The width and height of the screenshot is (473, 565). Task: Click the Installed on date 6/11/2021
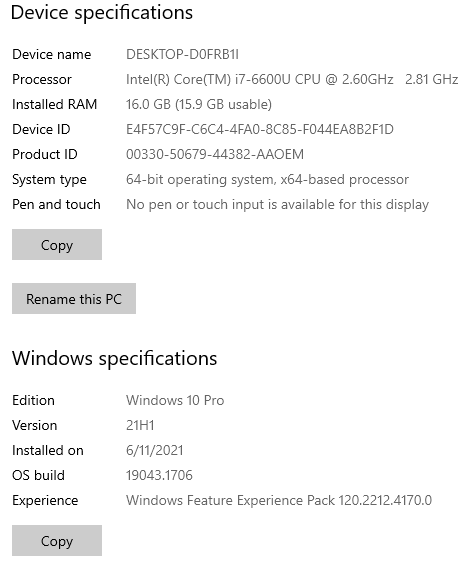click(x=155, y=450)
